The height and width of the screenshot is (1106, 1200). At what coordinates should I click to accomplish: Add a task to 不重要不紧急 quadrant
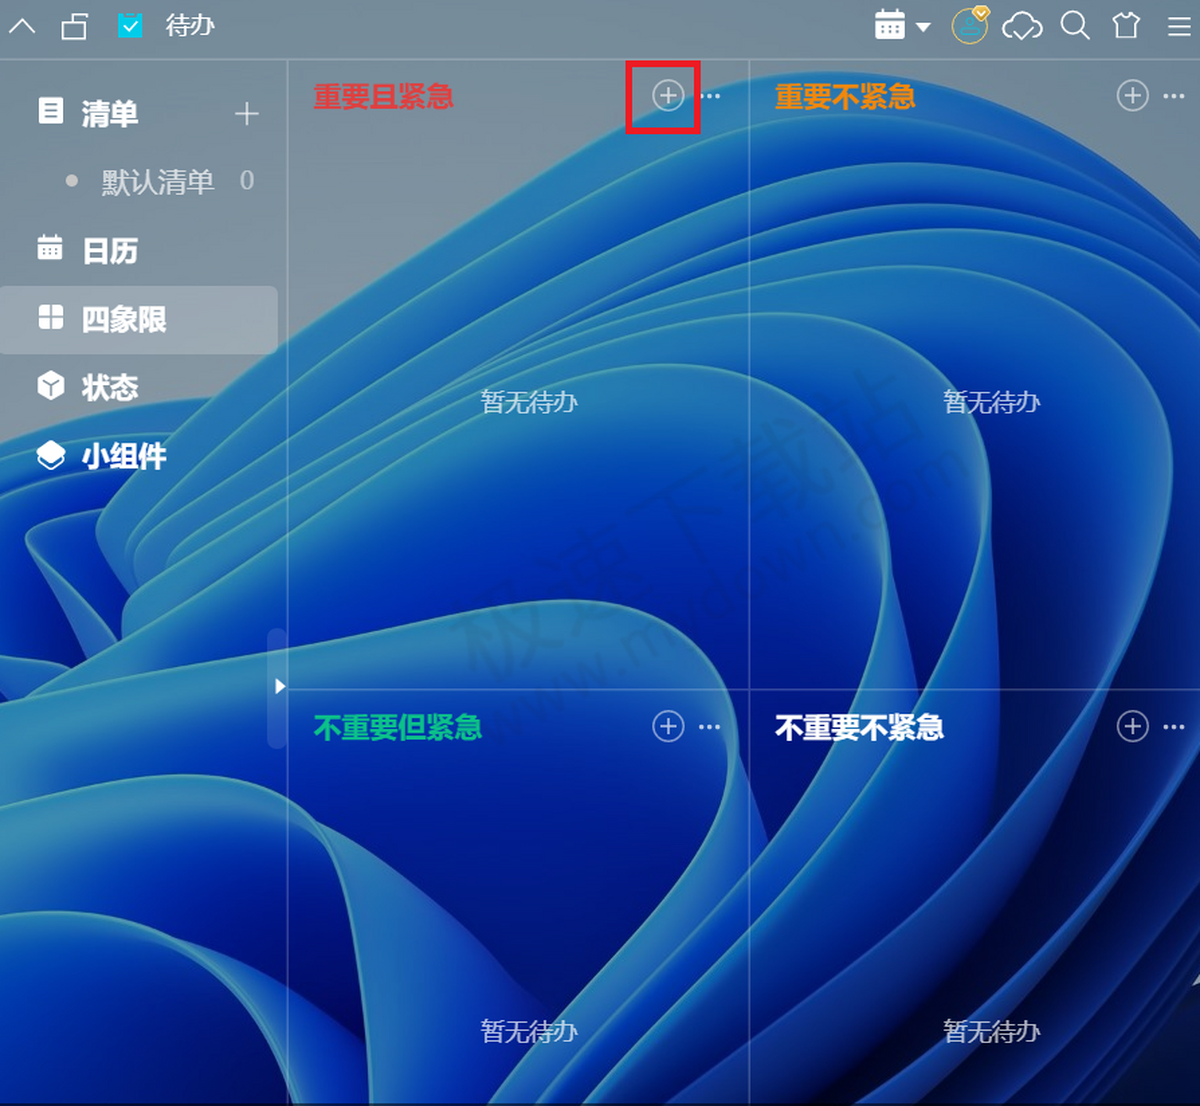coord(1132,726)
